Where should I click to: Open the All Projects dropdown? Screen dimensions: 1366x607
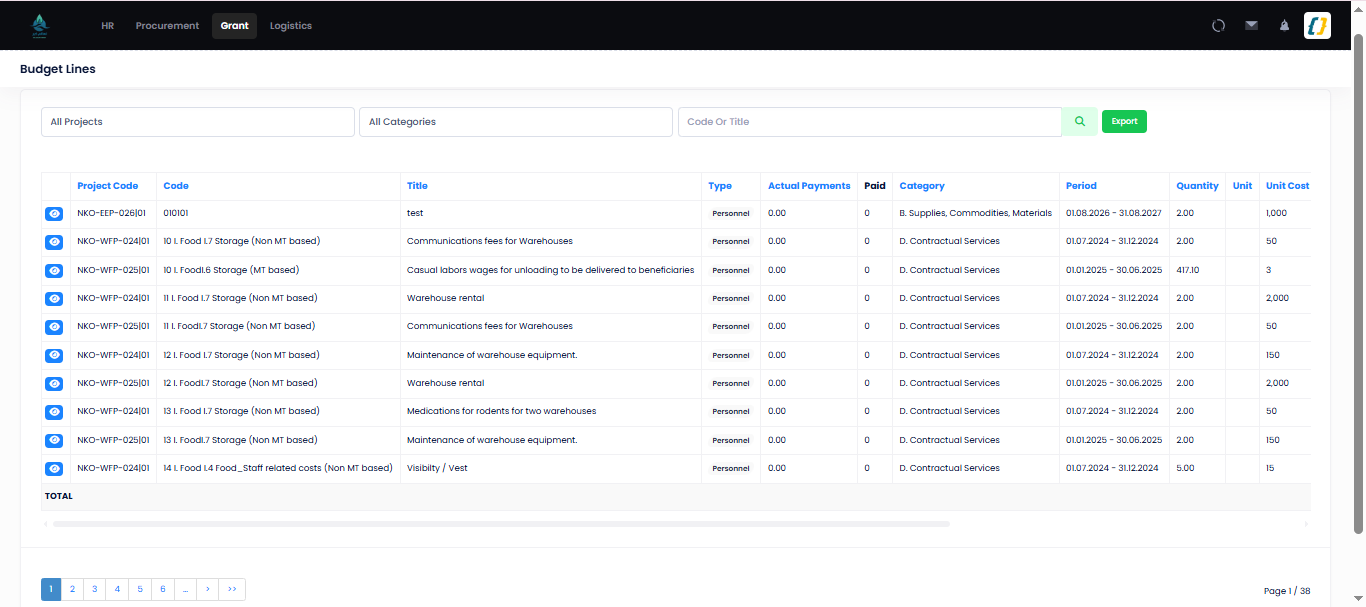198,122
